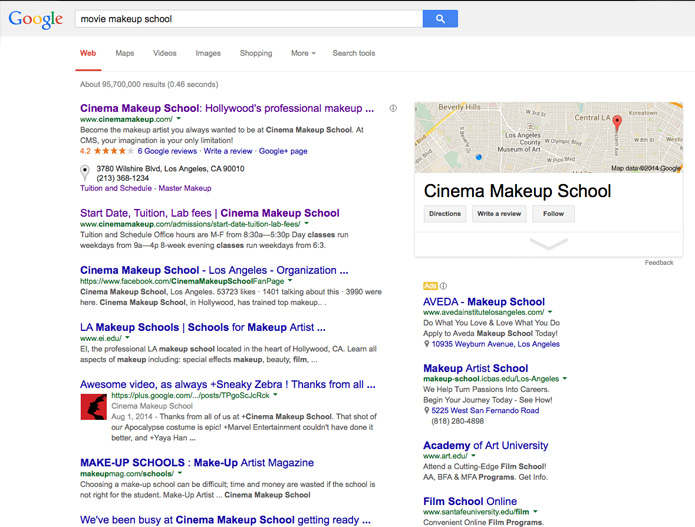
Task: Select the Web tab
Action: point(88,53)
